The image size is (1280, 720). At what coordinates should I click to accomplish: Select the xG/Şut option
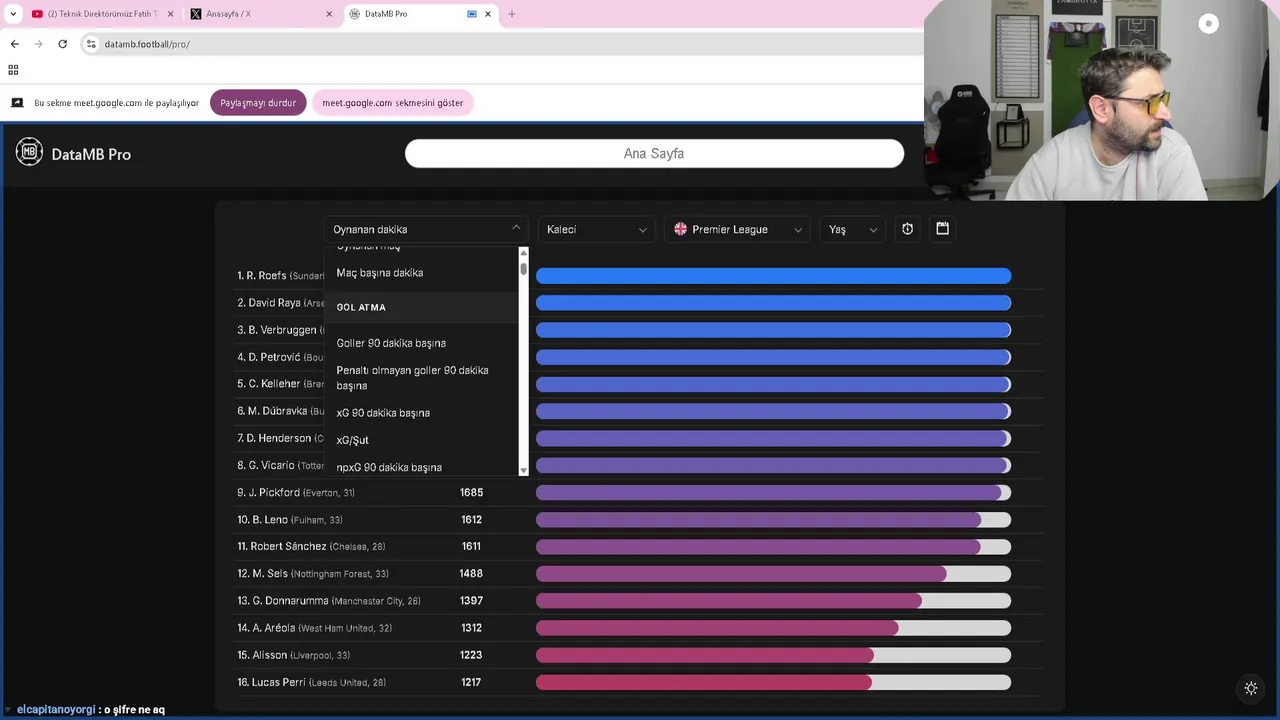420,440
